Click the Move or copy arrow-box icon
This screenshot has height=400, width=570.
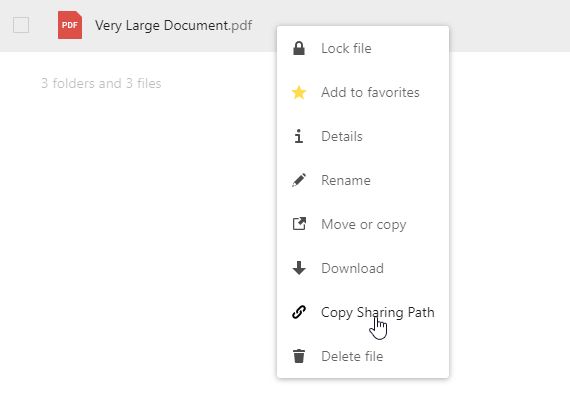299,224
